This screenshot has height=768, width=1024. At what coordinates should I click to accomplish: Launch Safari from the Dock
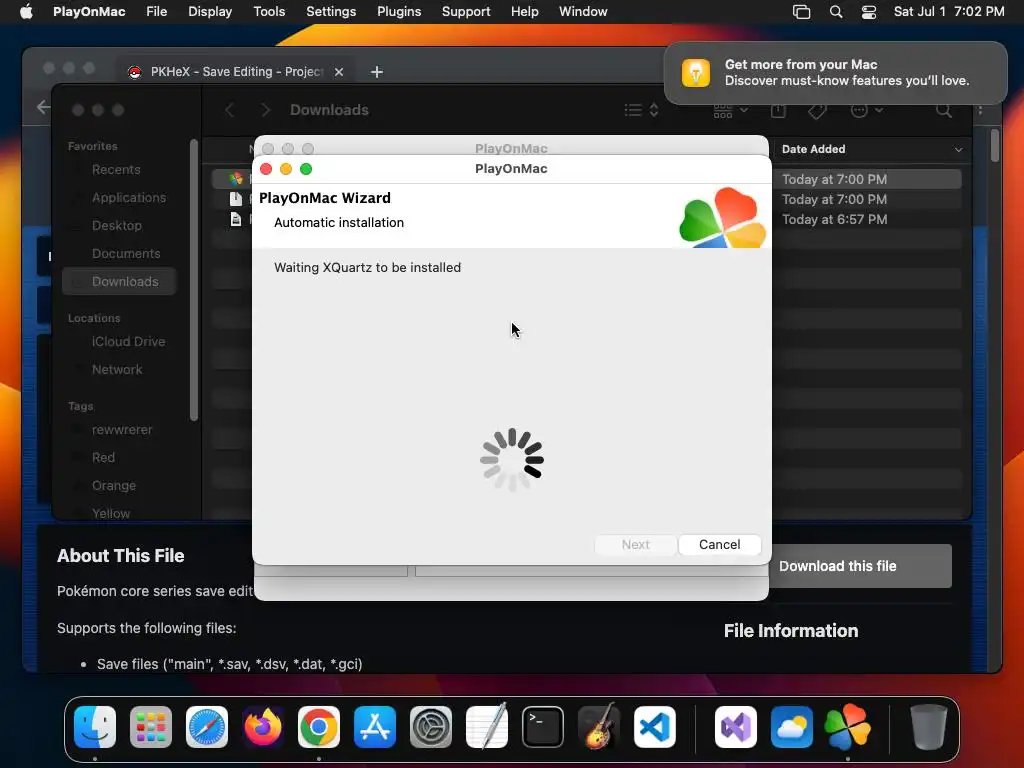click(207, 727)
